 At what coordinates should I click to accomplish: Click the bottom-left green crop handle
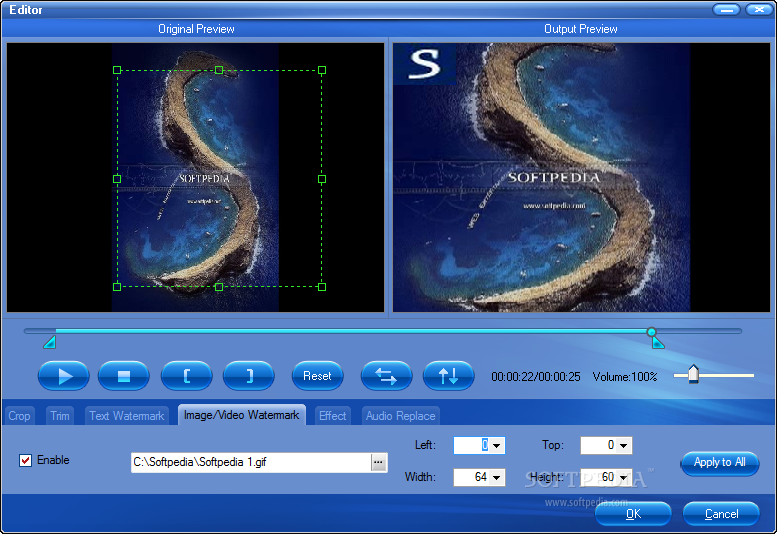(117, 286)
